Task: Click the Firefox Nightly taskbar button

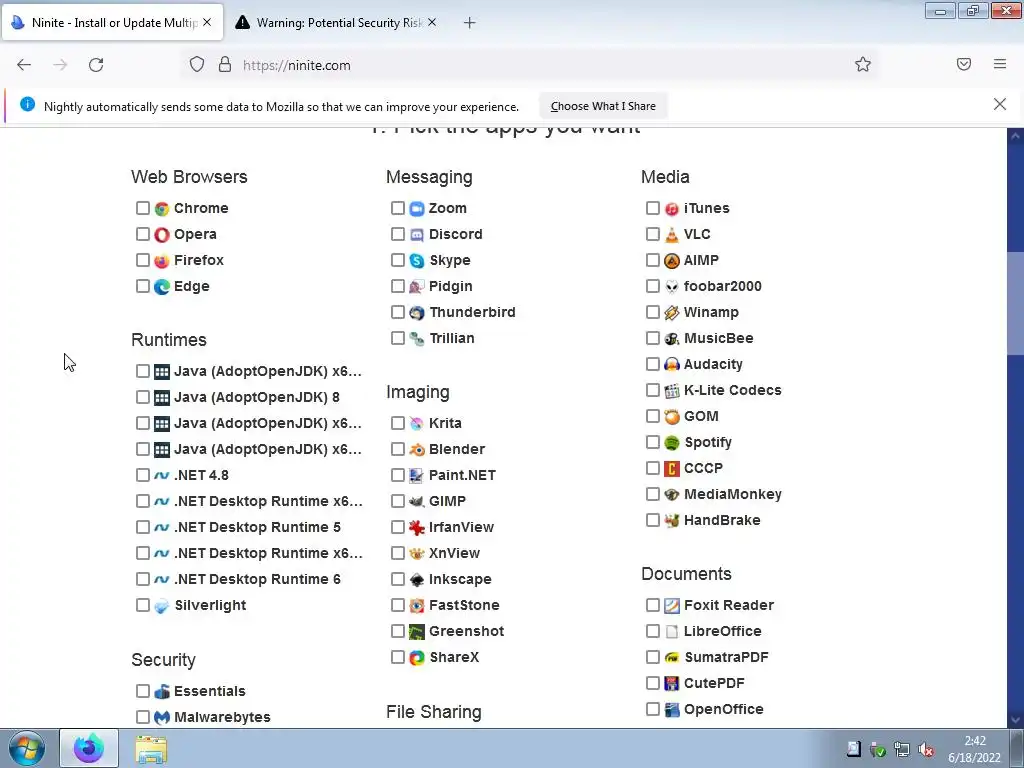Action: click(89, 749)
